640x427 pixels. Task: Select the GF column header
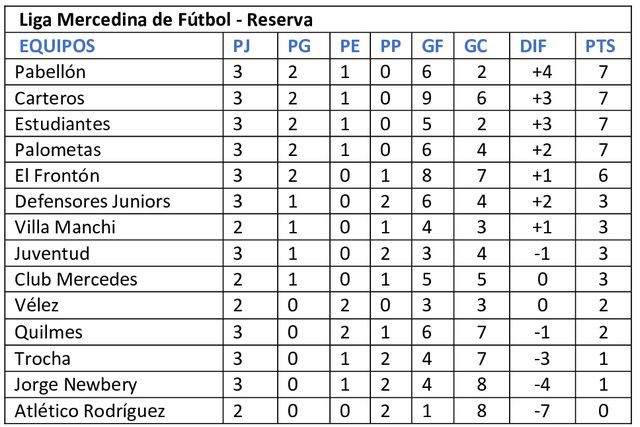click(x=433, y=45)
